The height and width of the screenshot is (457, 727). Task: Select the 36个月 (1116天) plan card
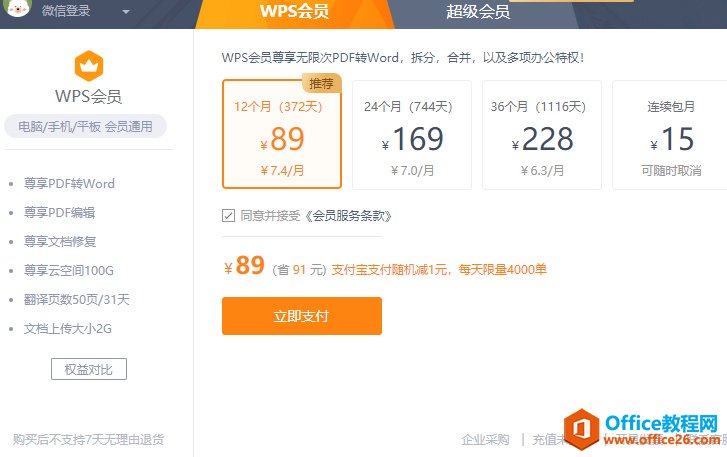click(542, 135)
